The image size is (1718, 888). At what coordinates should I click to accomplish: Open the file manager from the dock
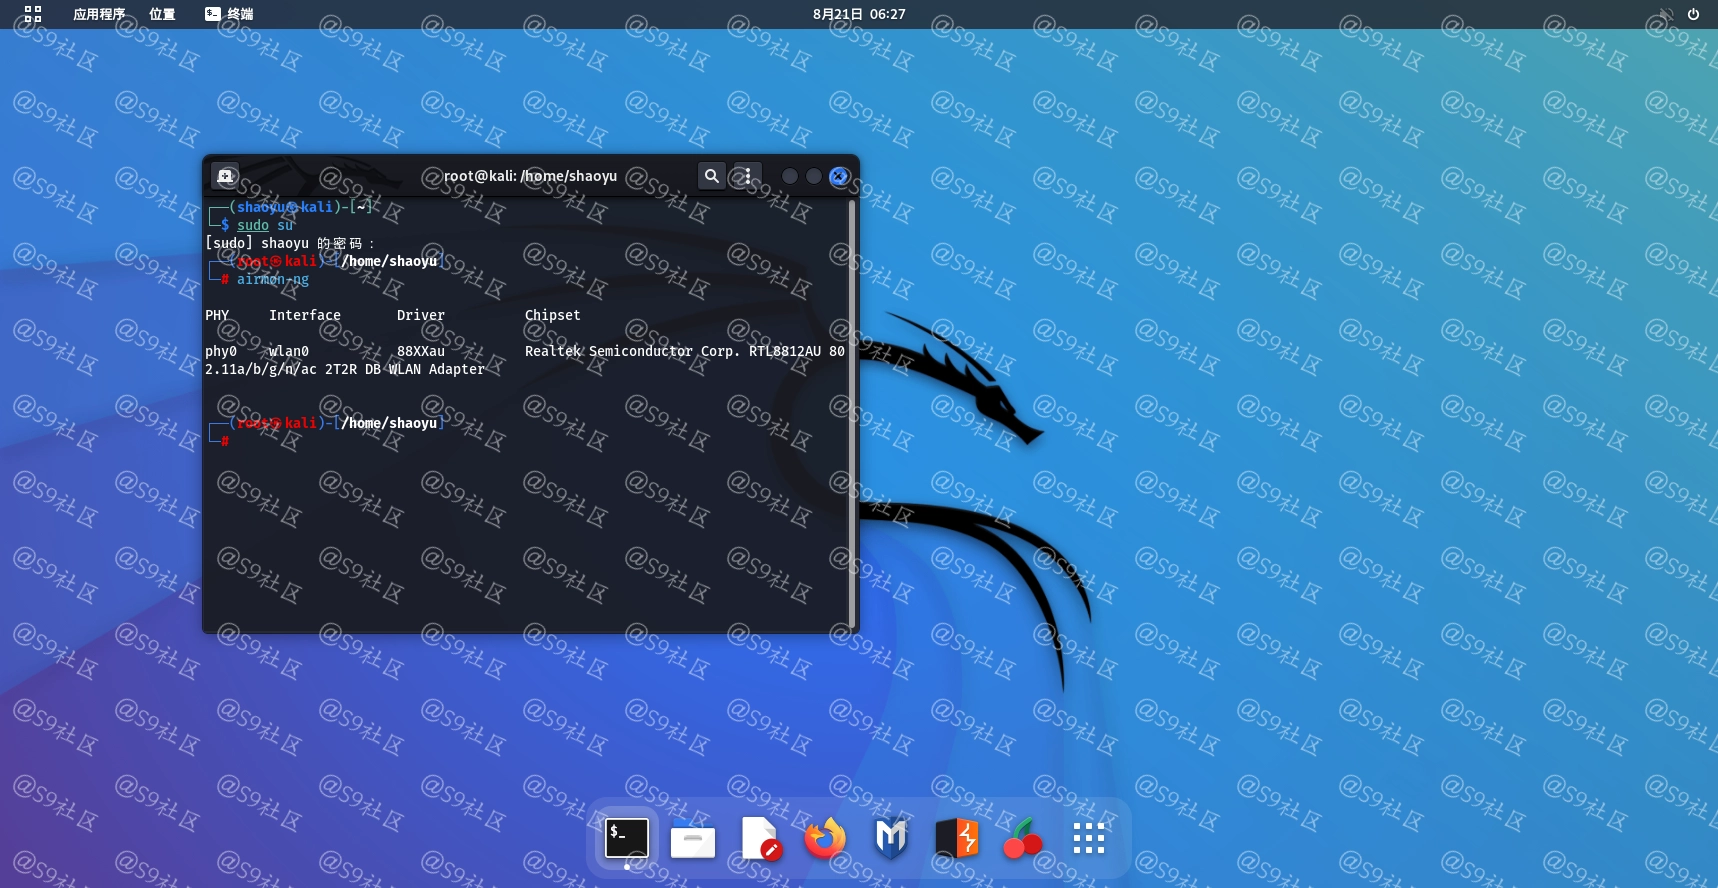[692, 840]
